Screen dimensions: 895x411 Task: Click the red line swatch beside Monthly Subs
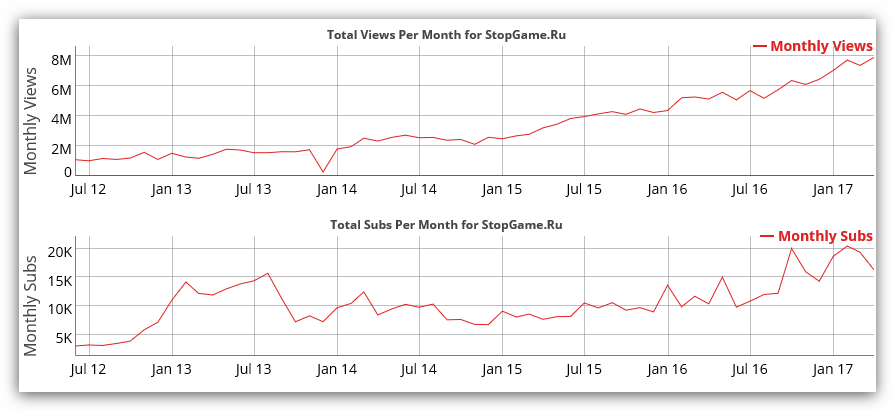point(767,236)
